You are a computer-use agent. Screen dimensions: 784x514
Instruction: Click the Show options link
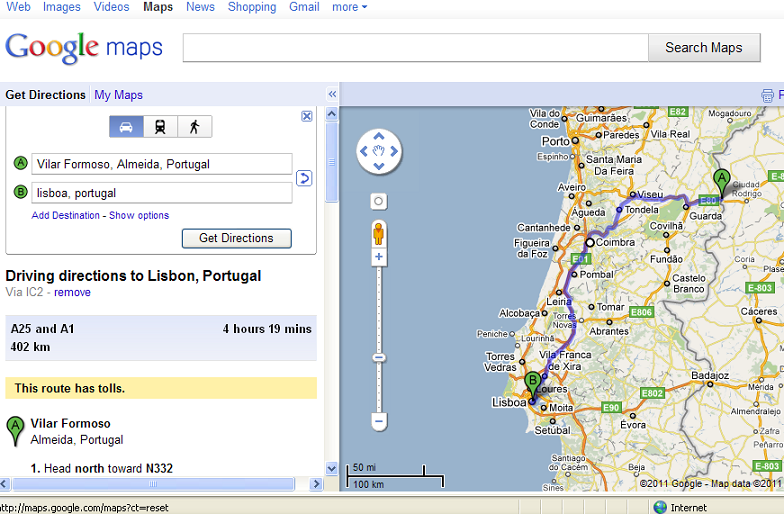pos(139,216)
